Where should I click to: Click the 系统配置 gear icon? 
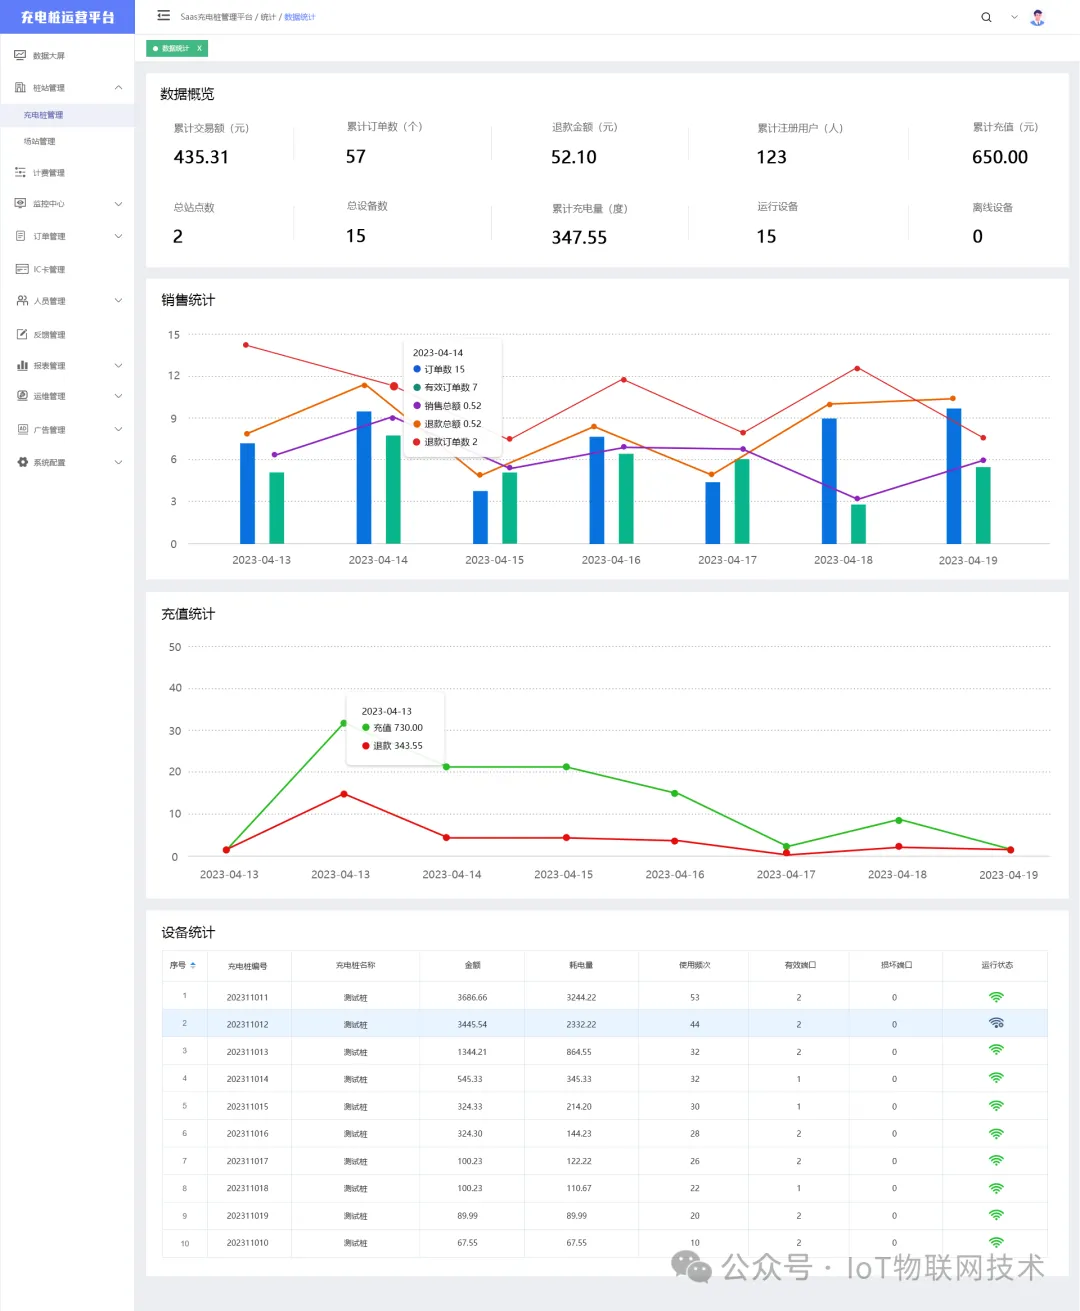(x=22, y=462)
